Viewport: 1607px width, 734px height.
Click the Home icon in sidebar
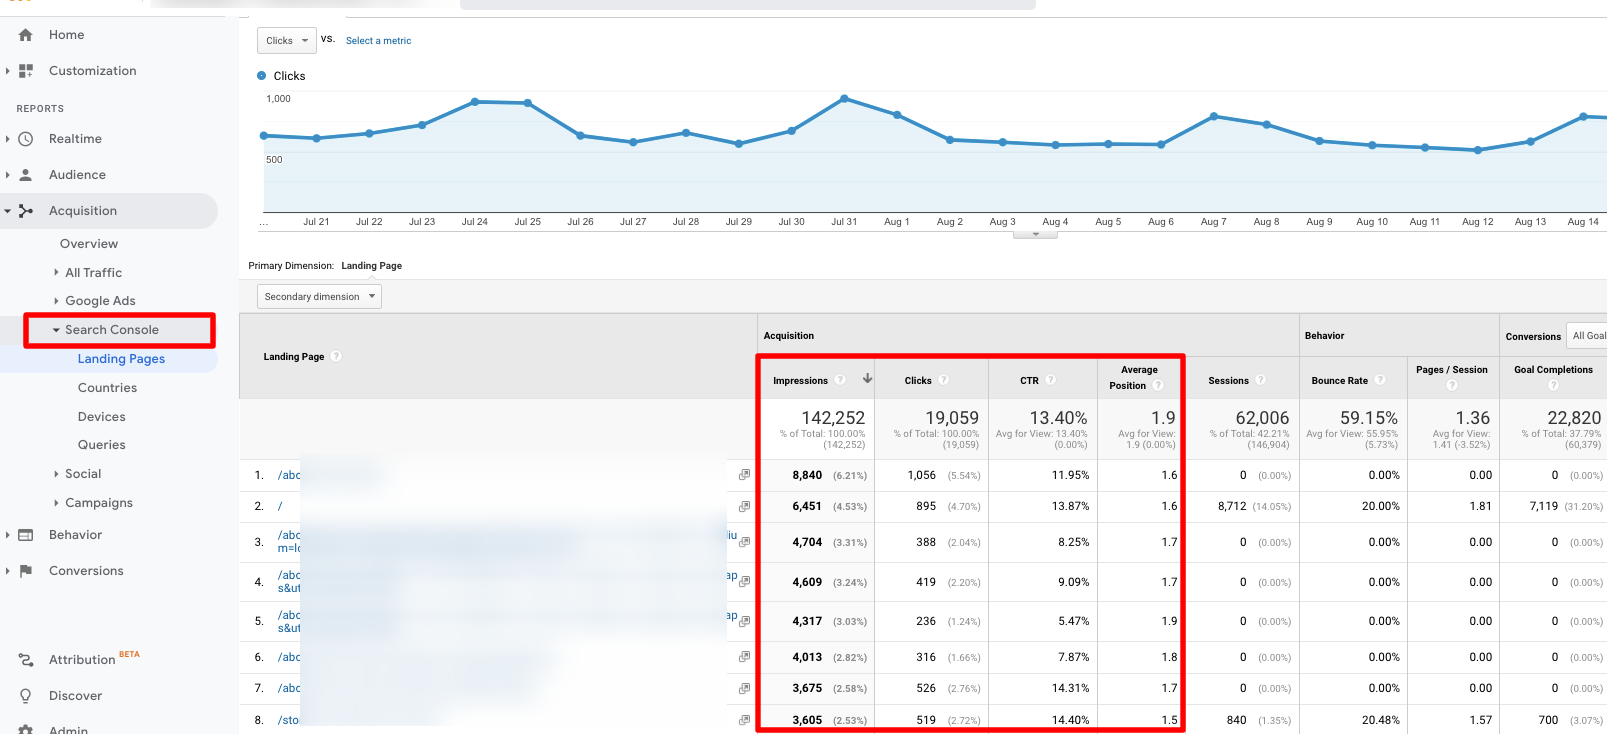tap(26, 35)
